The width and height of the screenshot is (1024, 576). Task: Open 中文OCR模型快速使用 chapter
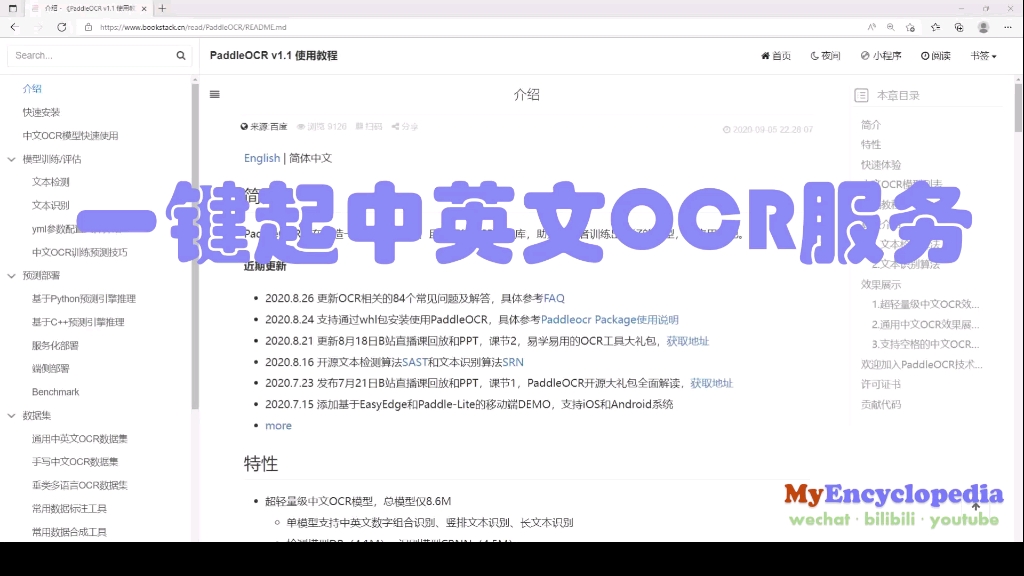coord(71,136)
